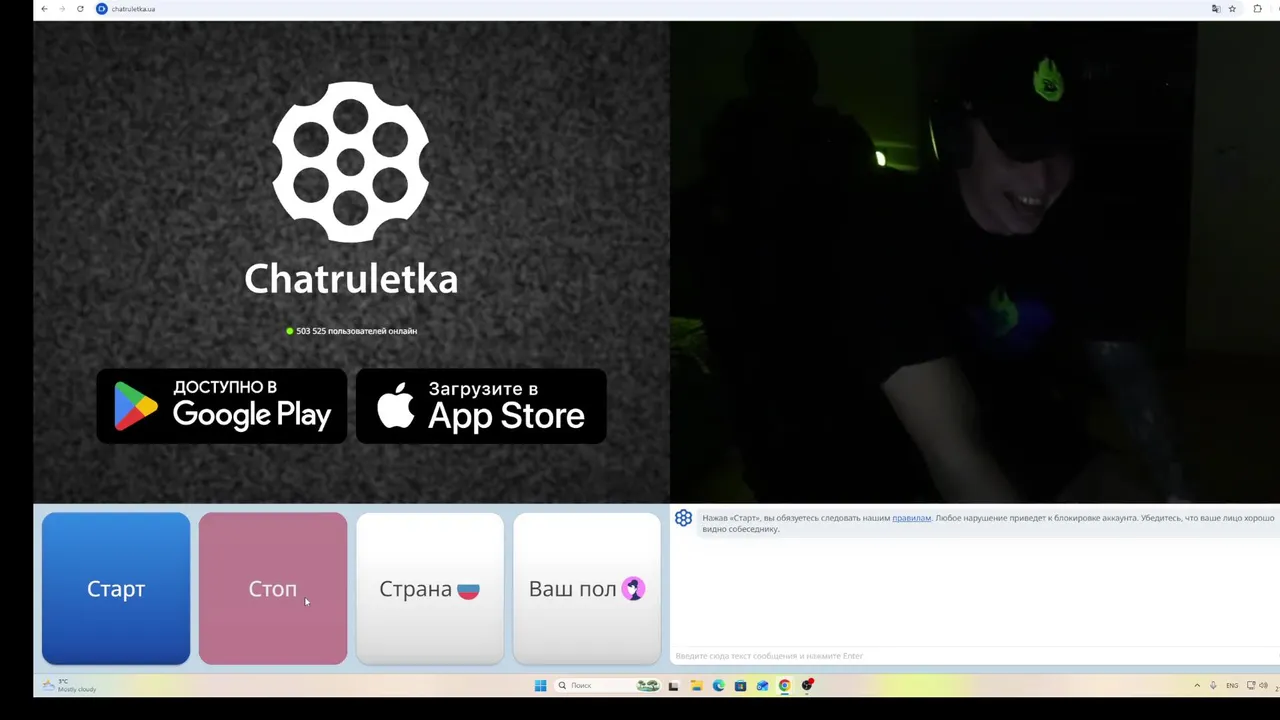1280x720 pixels.
Task: Click the chat panel rosette logo icon
Action: coord(683,518)
